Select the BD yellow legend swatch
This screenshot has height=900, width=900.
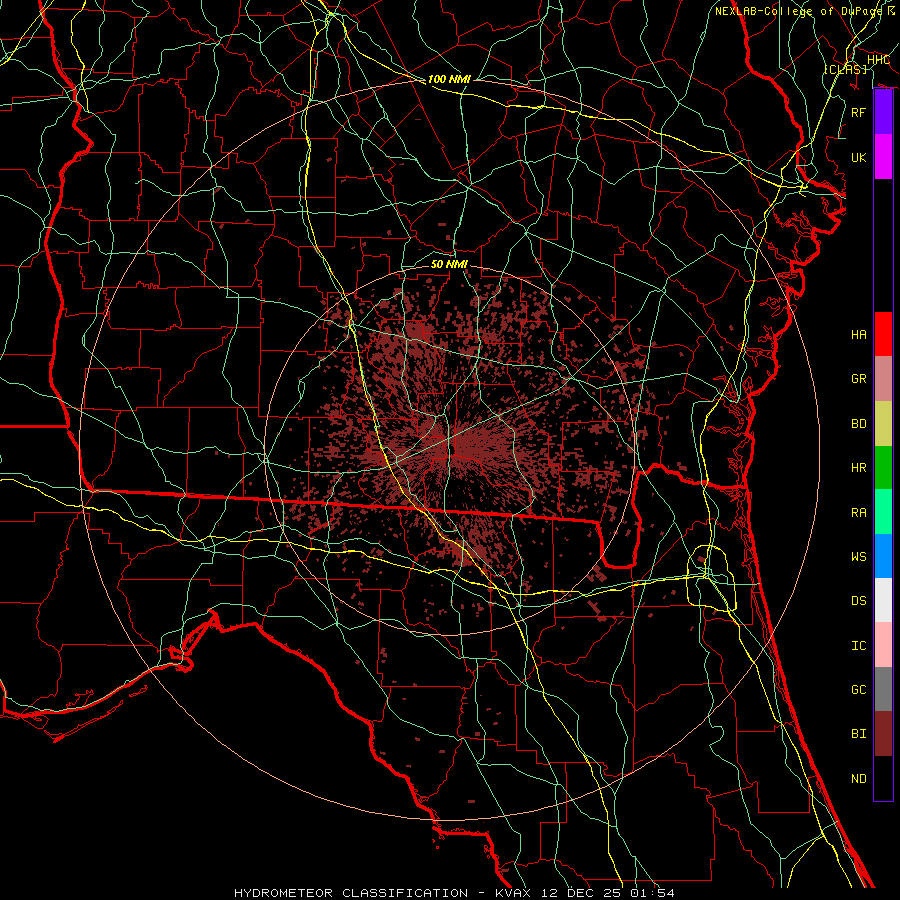[x=883, y=423]
